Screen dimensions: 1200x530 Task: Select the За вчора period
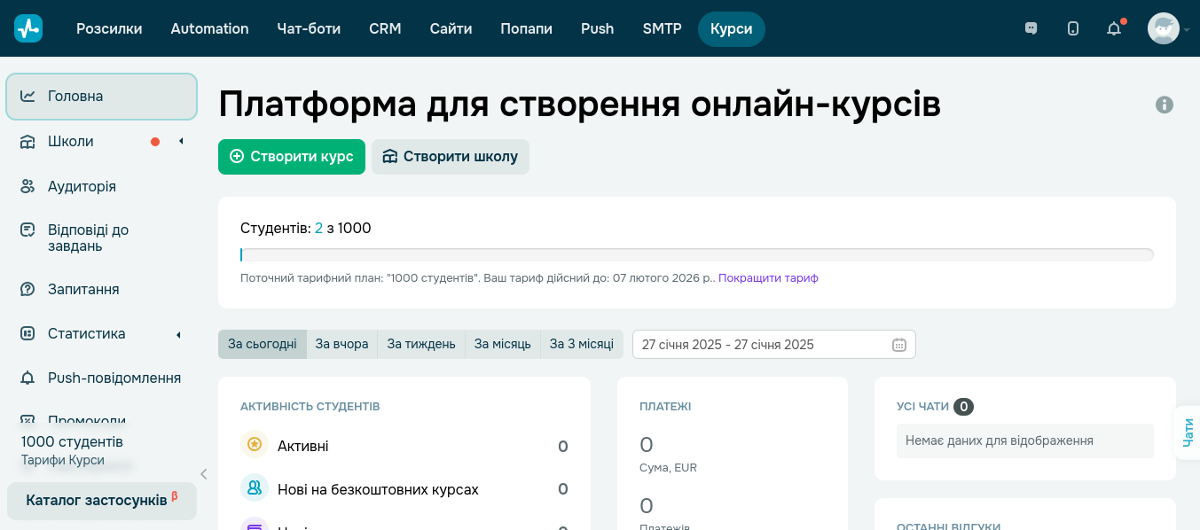point(342,344)
